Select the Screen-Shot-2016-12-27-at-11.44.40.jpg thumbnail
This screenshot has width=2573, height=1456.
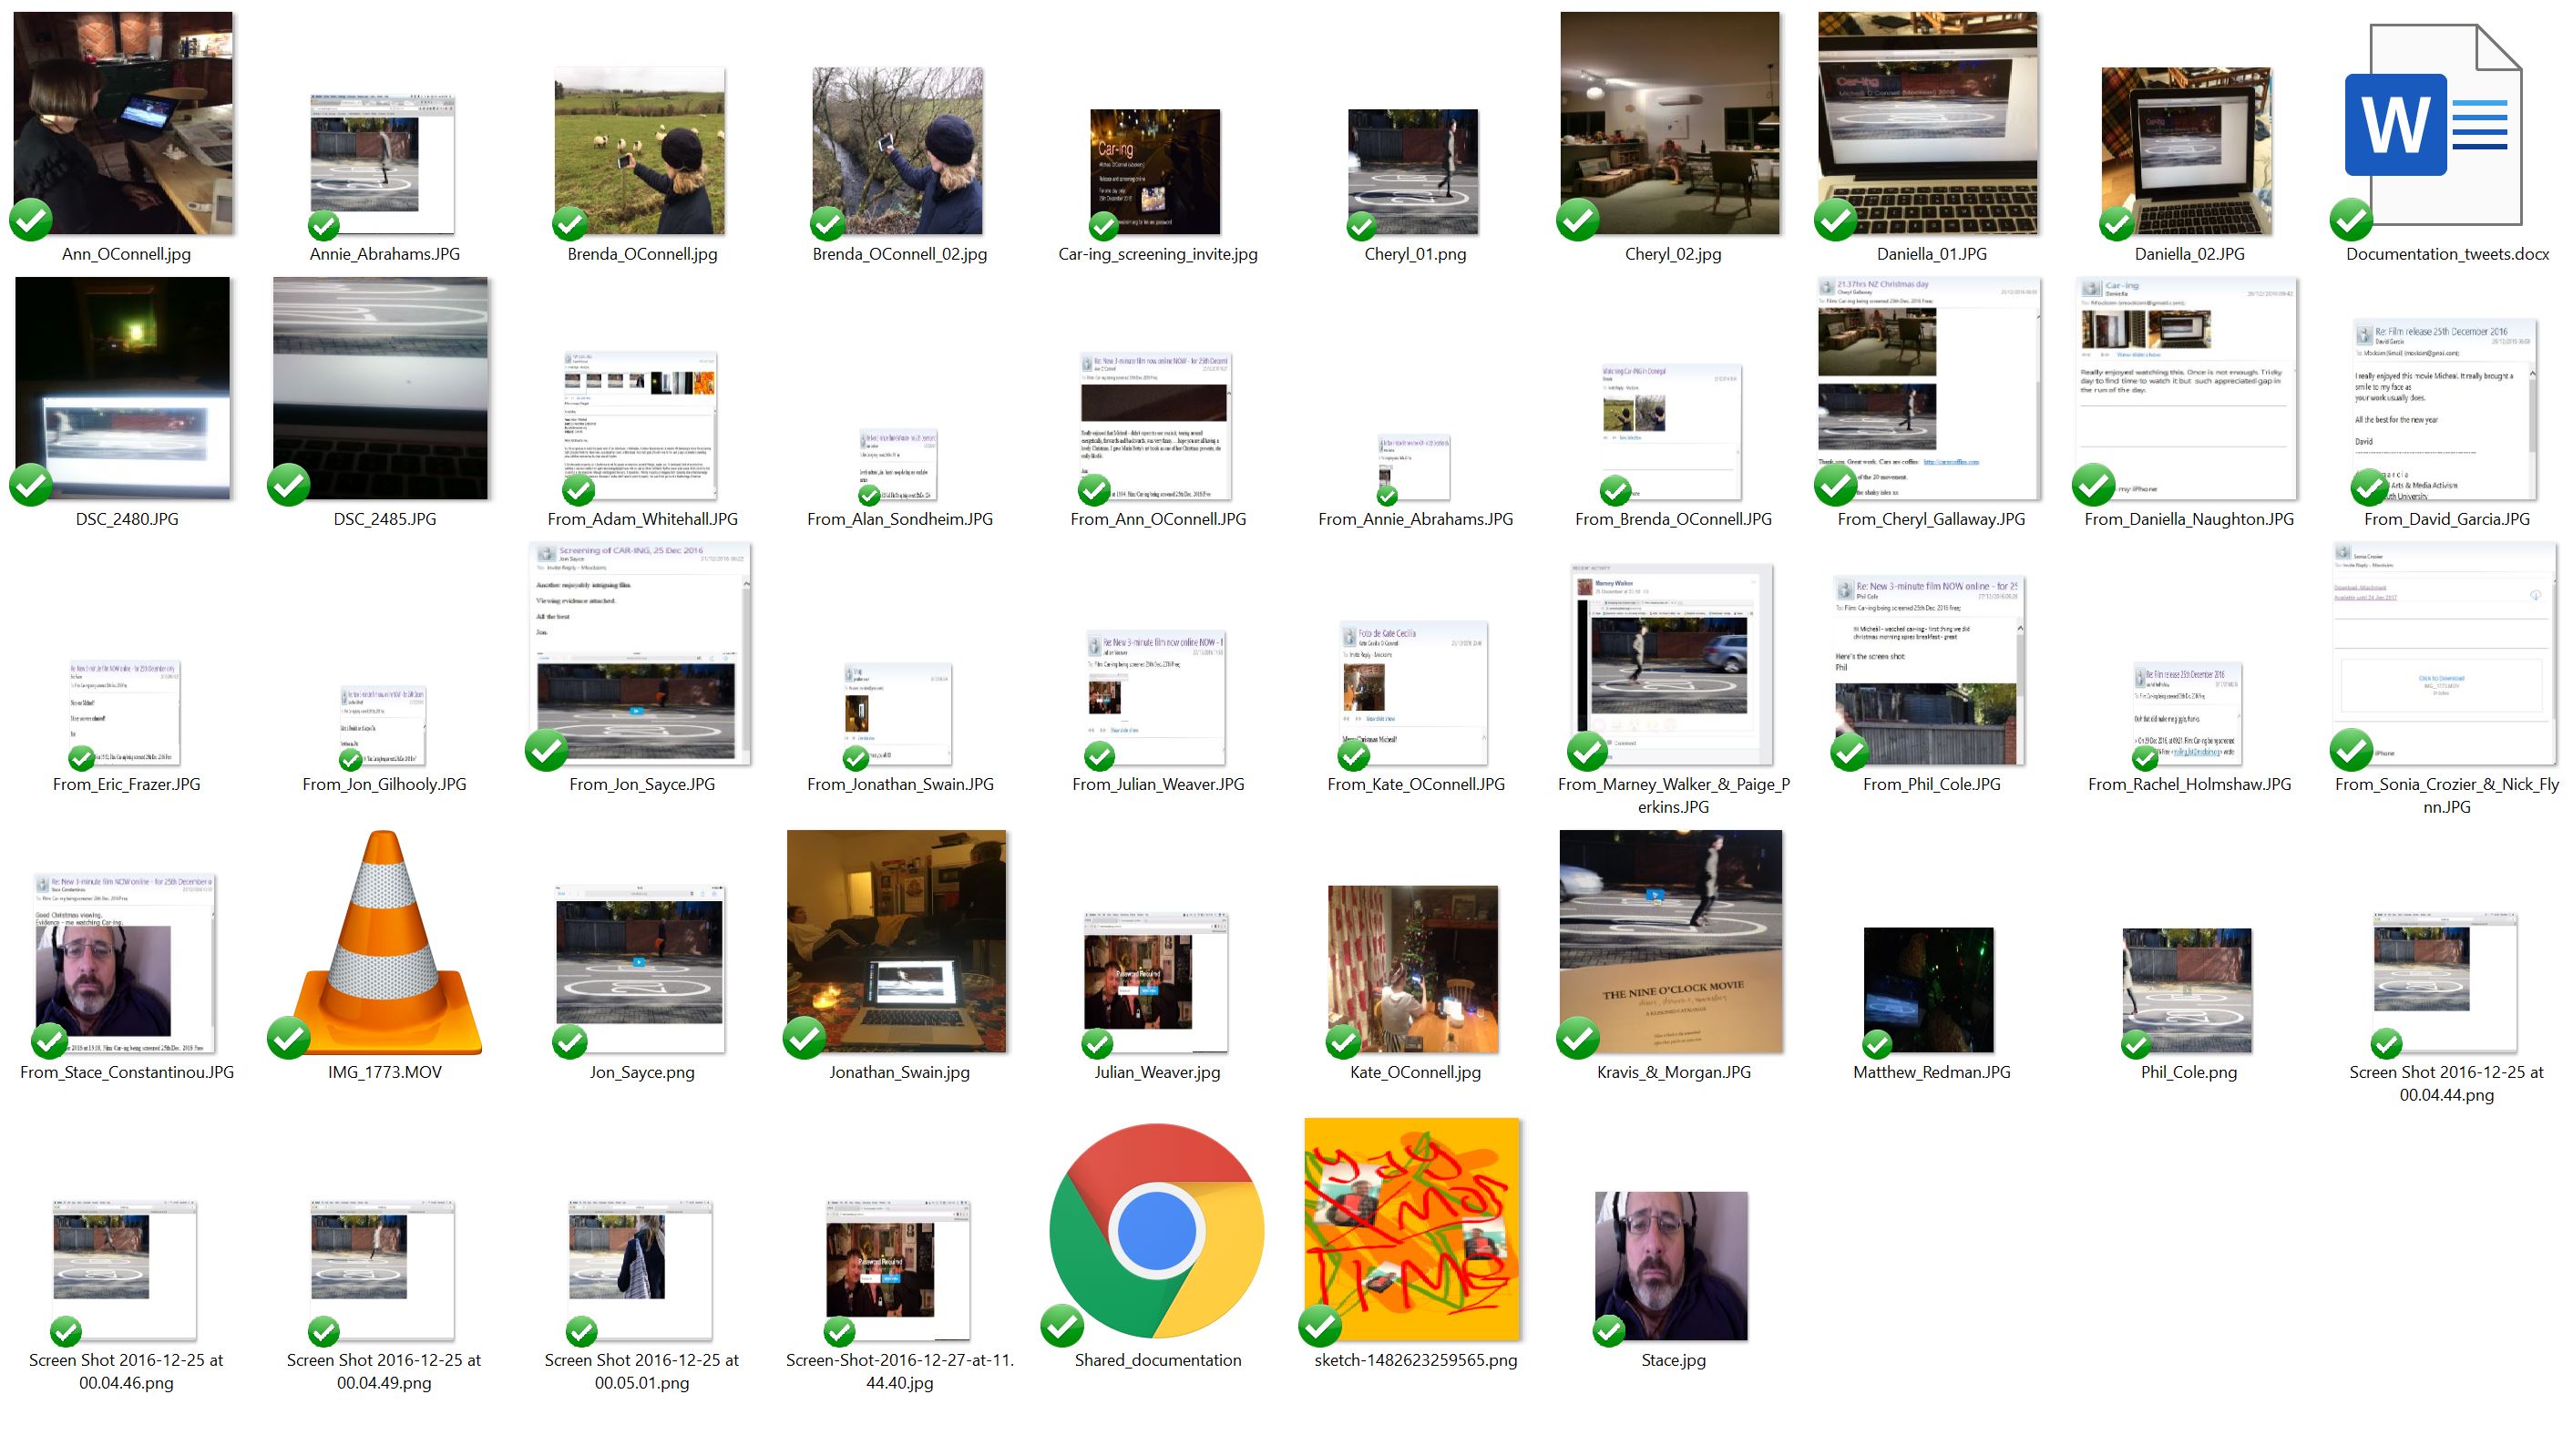point(898,1271)
